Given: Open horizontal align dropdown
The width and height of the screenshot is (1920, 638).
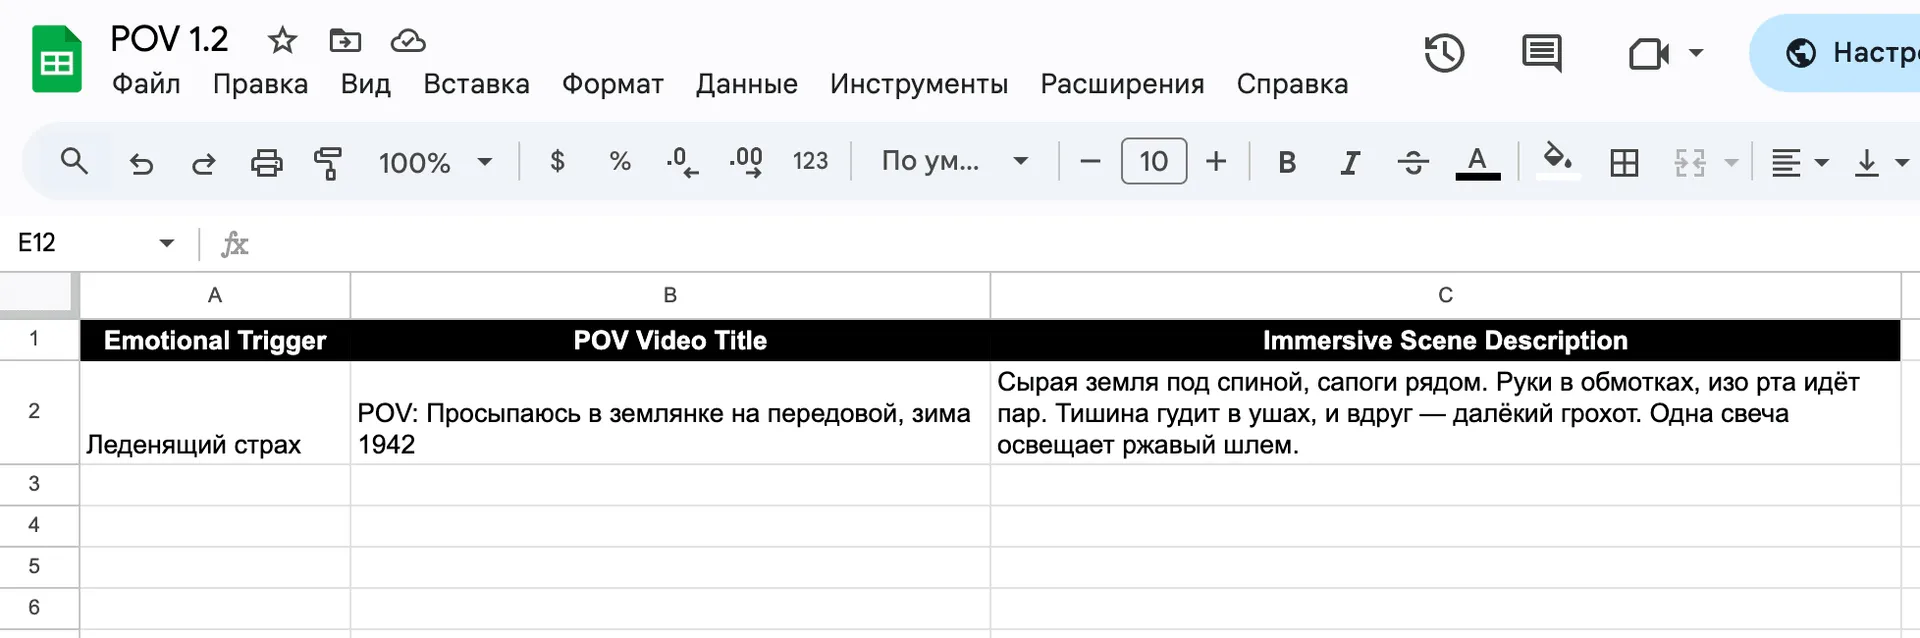Looking at the screenshot, I should (1799, 162).
